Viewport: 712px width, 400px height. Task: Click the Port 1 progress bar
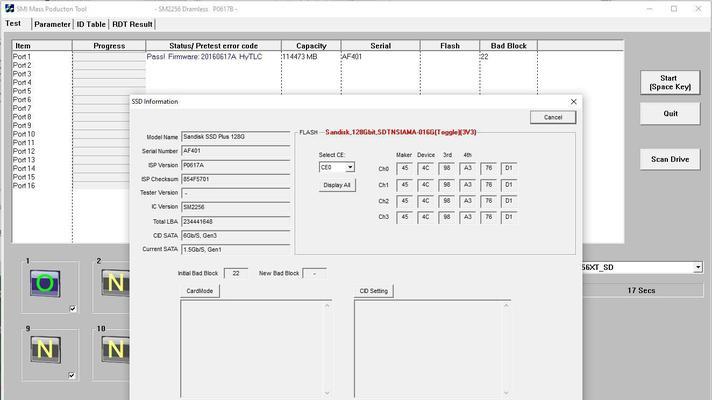pos(109,57)
